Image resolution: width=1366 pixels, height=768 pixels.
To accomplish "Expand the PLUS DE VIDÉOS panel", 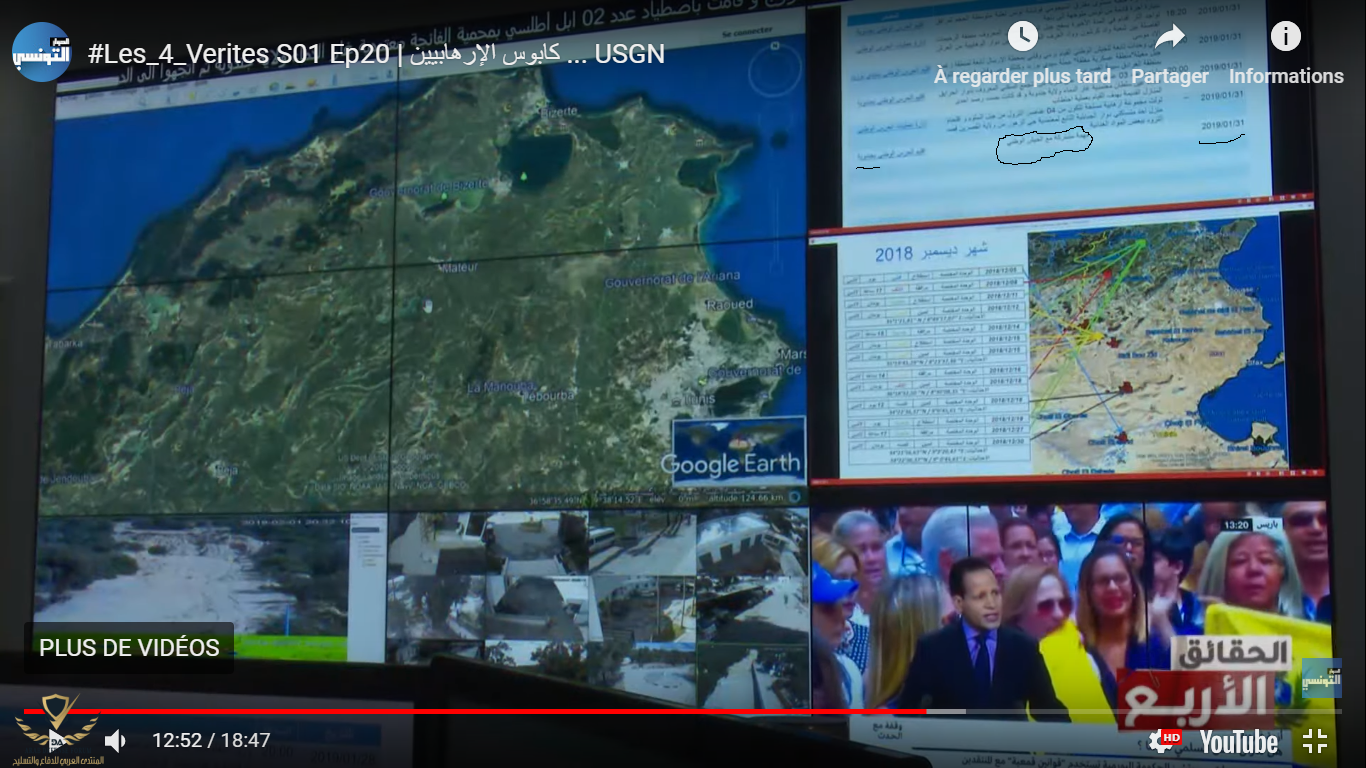I will click(129, 648).
